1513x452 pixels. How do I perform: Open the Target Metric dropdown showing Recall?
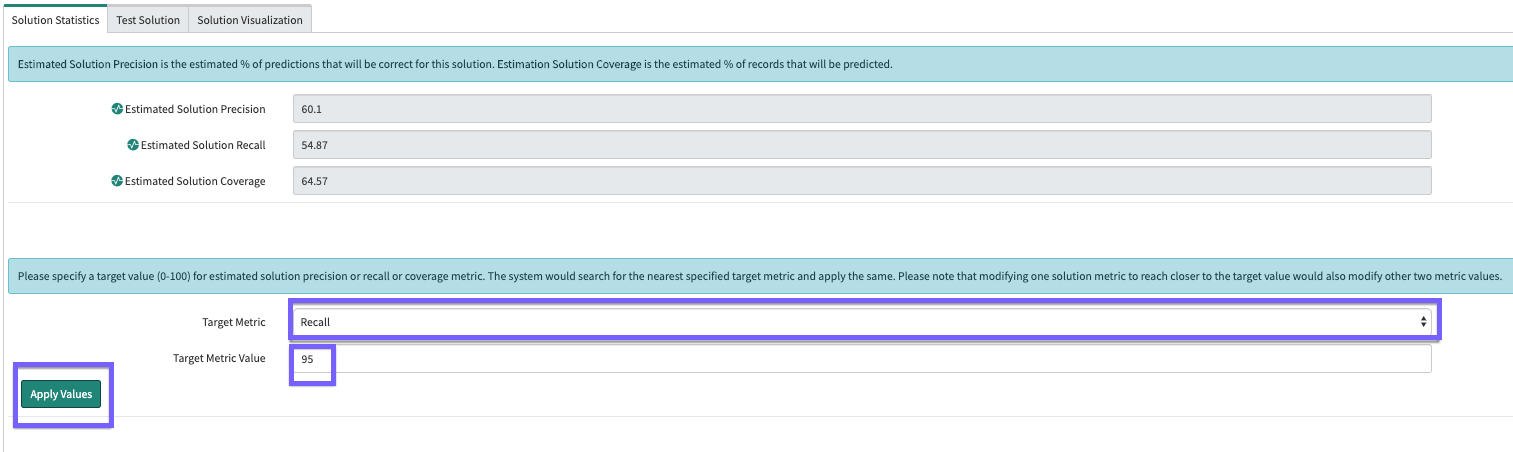click(x=862, y=322)
